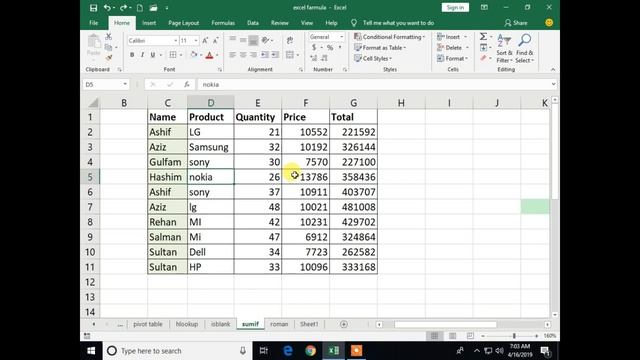This screenshot has width=640, height=360.
Task: Redo the last undone action
Action: [123, 8]
